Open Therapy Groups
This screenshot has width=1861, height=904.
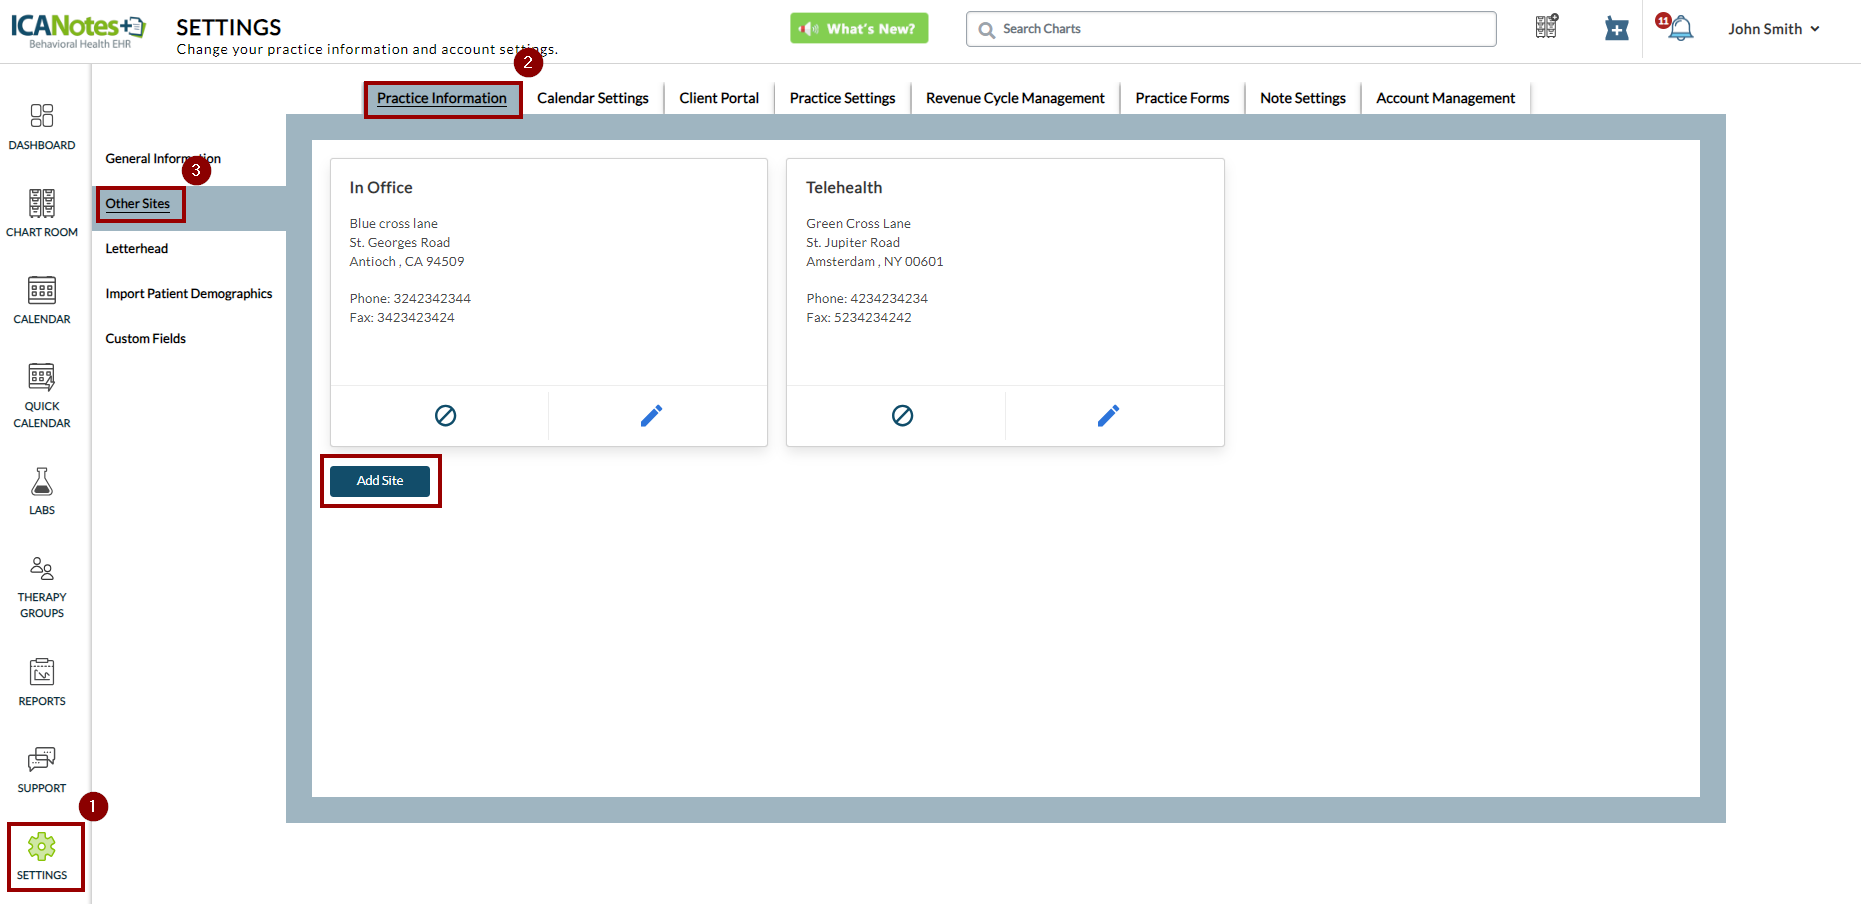(42, 587)
